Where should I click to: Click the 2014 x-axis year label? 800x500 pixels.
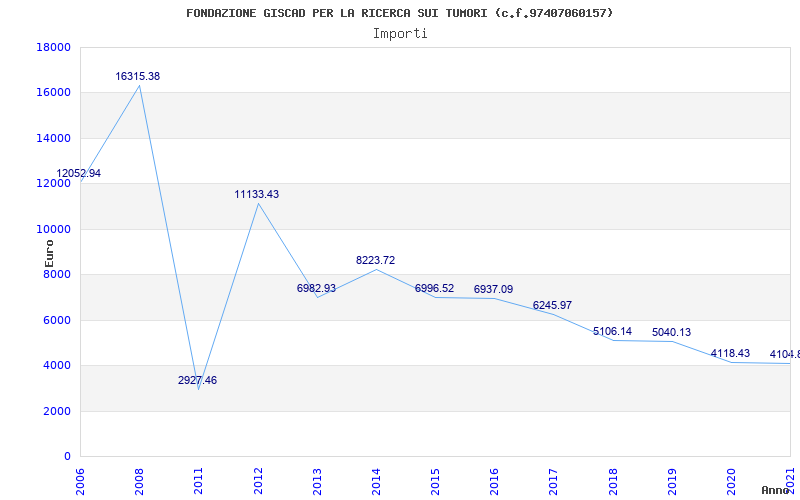pos(376,478)
